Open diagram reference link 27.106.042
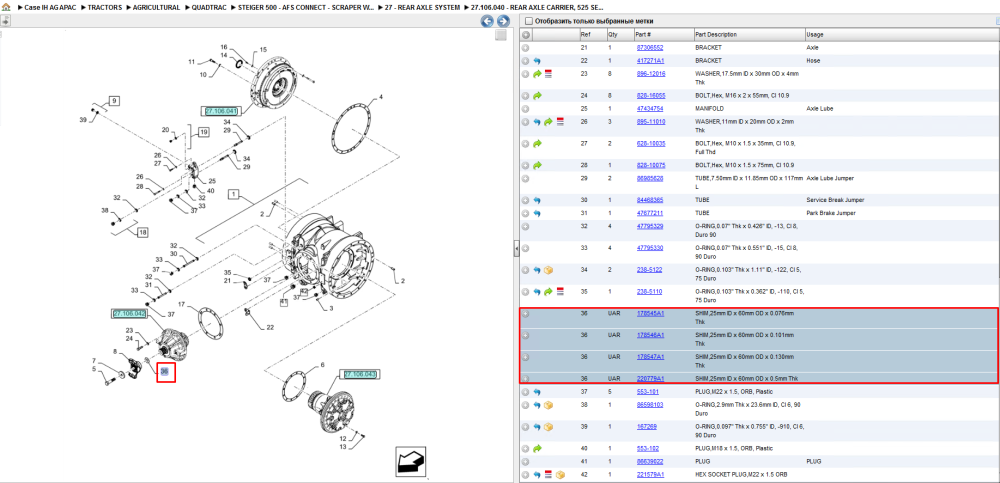The image size is (1000, 483). coord(129,314)
